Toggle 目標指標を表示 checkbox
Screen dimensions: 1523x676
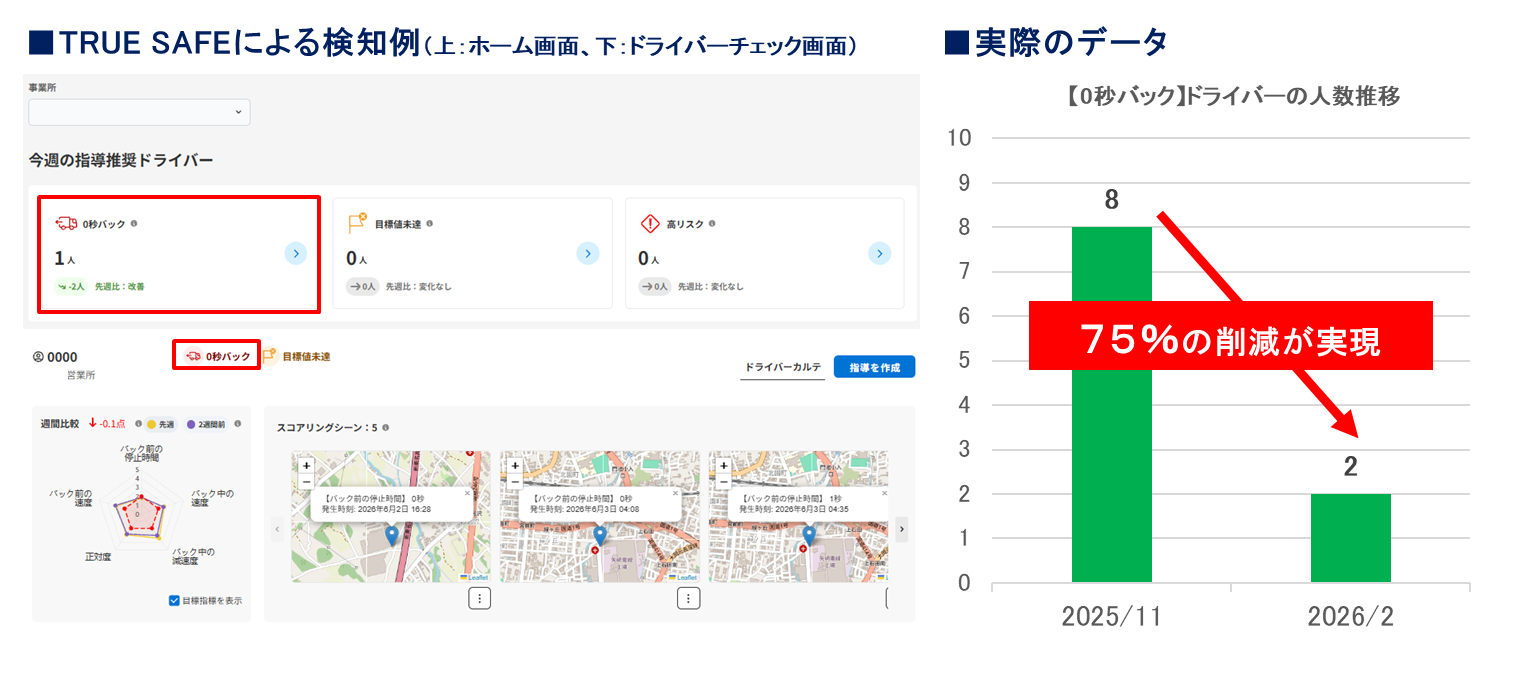(174, 600)
